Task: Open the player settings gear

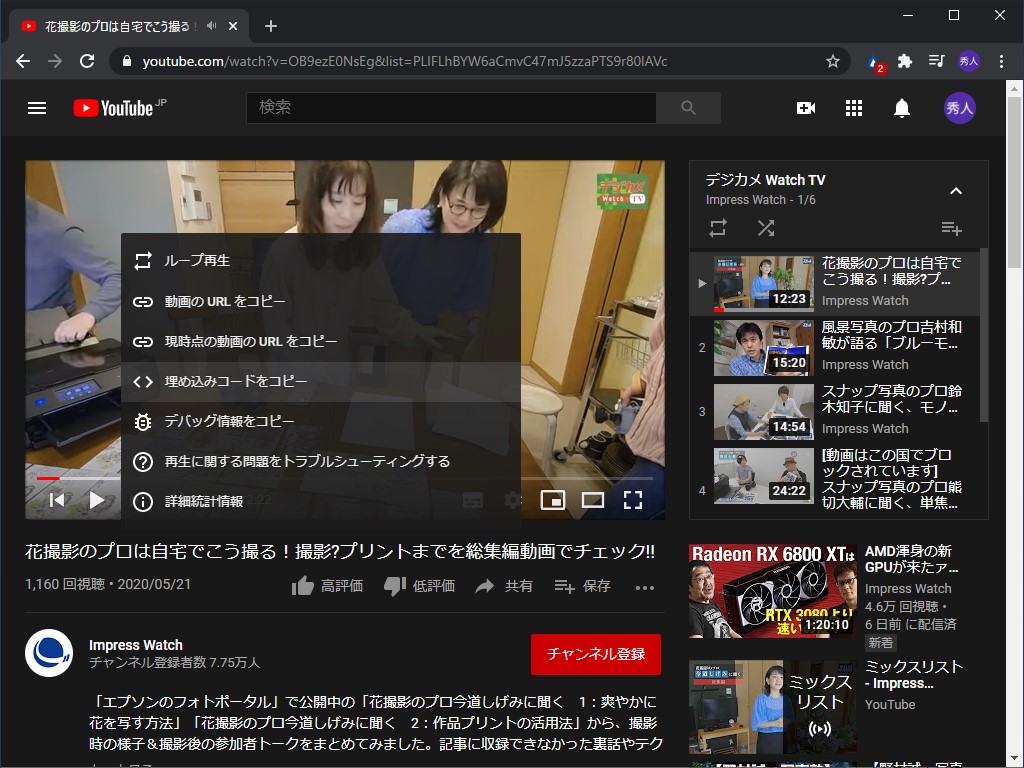Action: coord(512,499)
